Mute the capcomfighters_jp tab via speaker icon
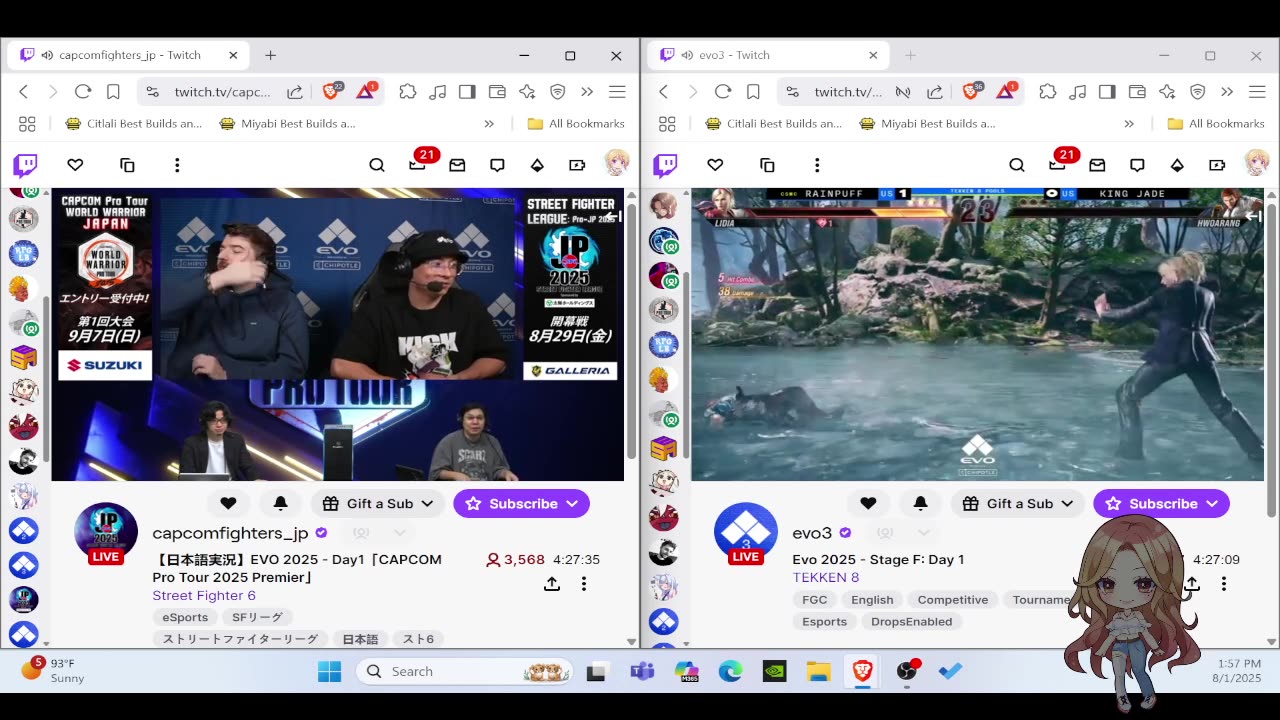This screenshot has height=720, width=1280. 47,55
